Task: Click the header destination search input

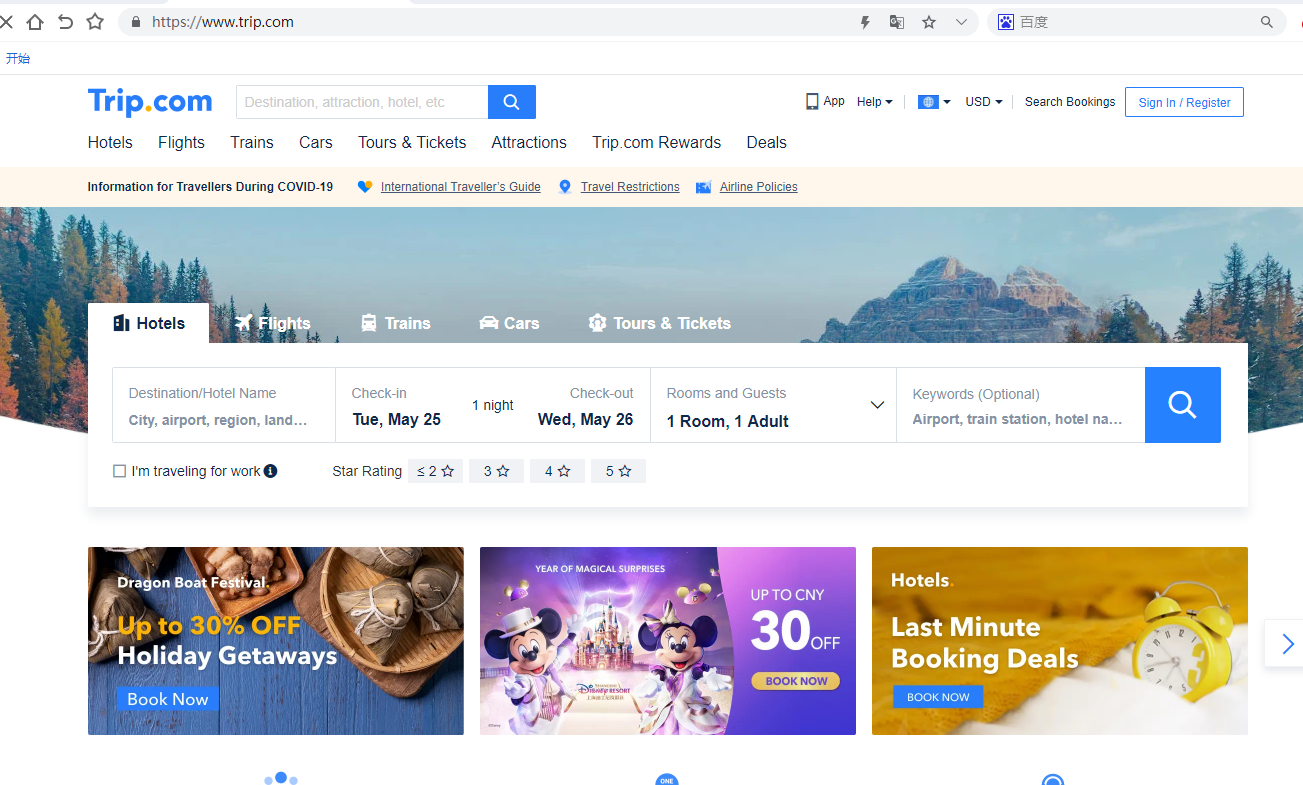Action: (x=362, y=102)
